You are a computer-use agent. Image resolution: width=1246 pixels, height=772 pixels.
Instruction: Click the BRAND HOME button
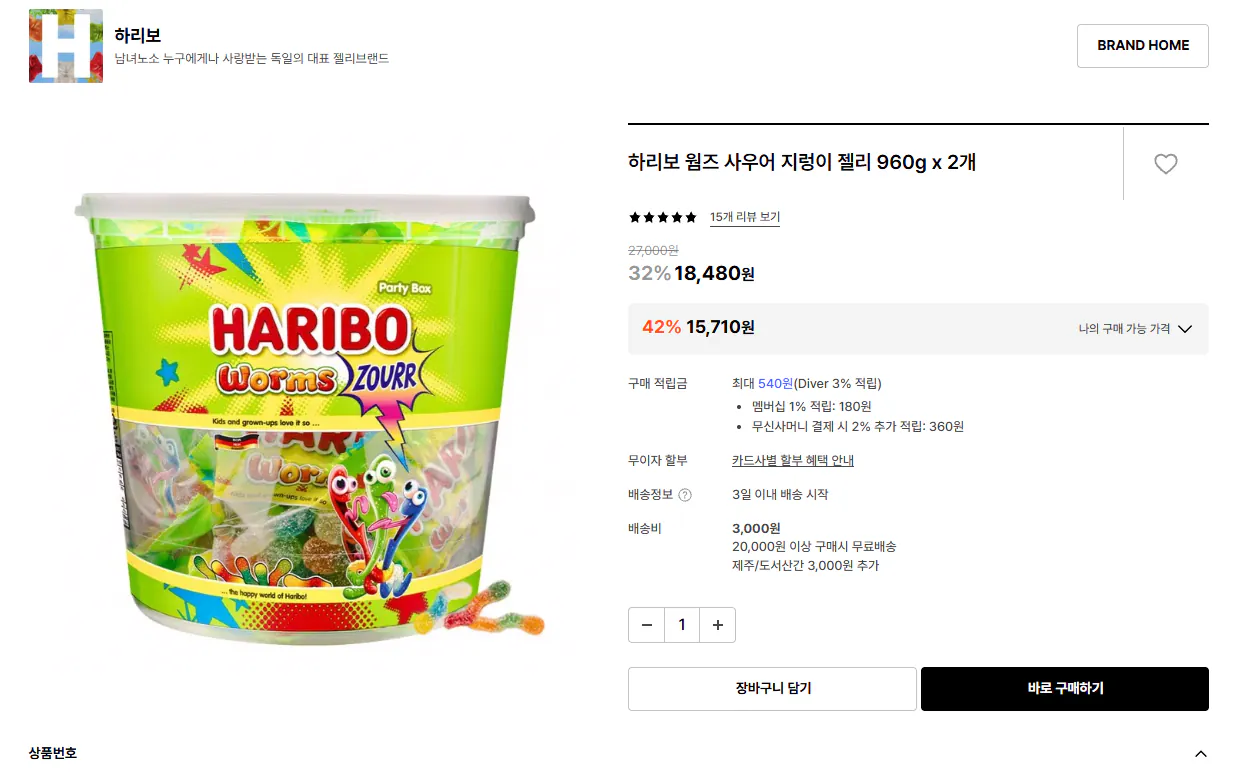[1142, 45]
